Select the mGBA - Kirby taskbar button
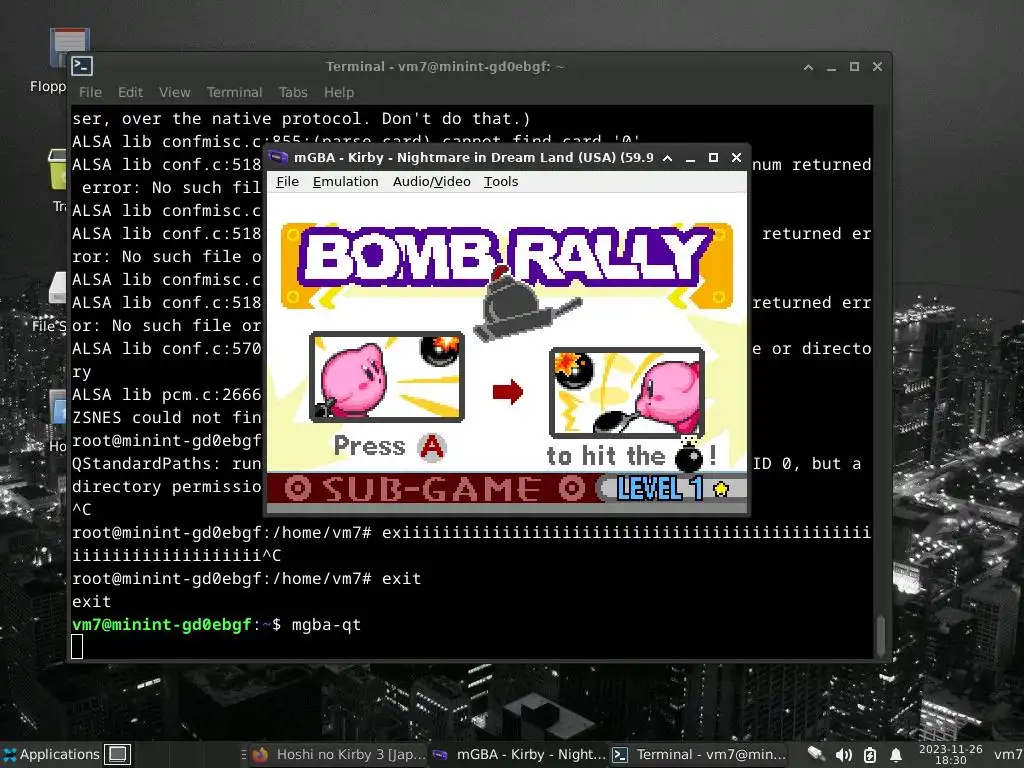 [x=519, y=754]
